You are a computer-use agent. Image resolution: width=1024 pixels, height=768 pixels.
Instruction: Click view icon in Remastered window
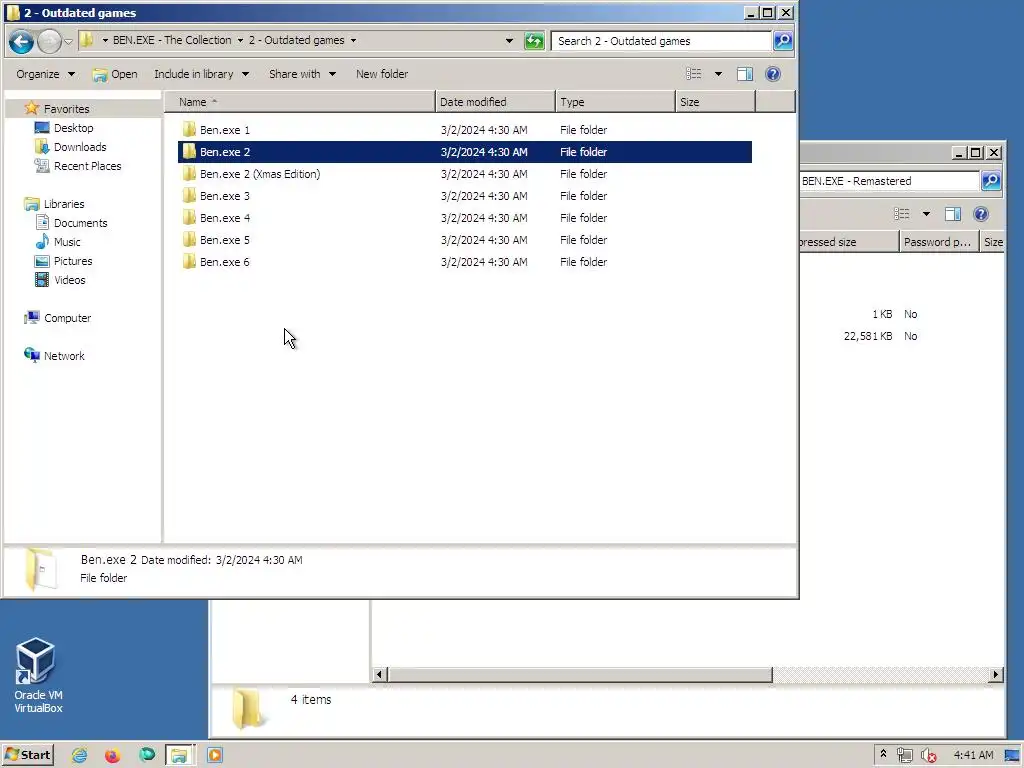pos(902,214)
